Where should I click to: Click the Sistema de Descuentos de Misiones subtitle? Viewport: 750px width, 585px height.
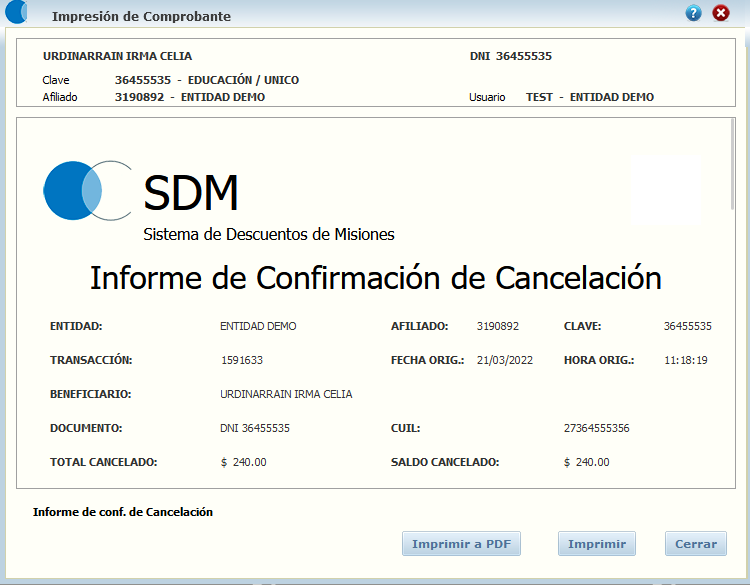tap(269, 234)
